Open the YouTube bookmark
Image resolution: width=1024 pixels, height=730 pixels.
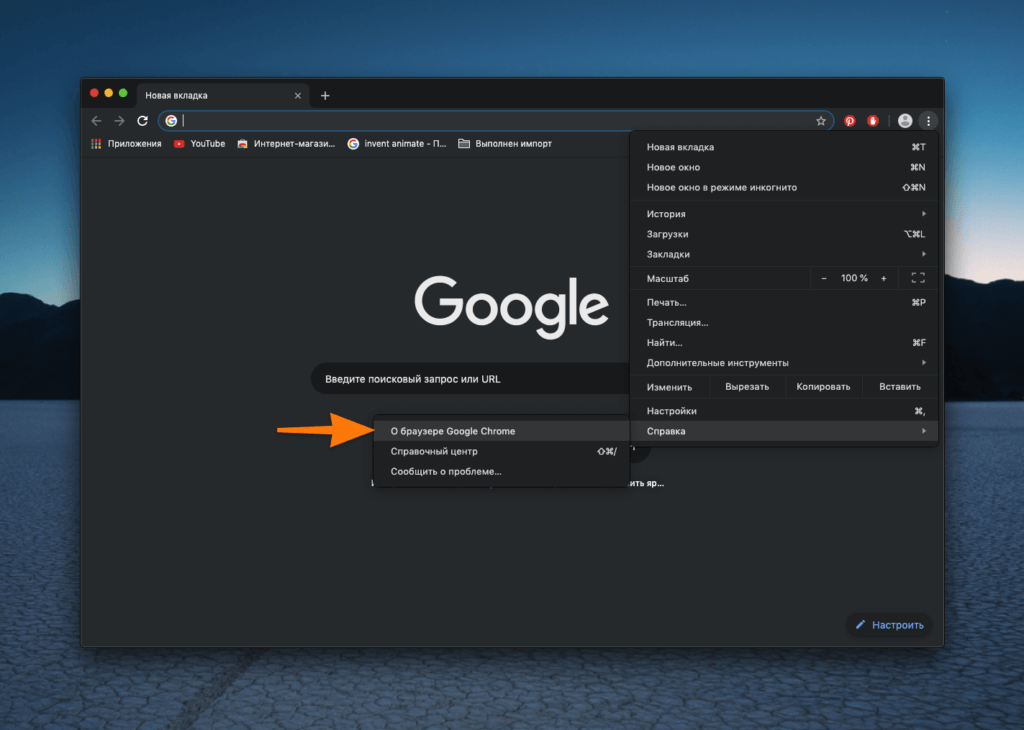click(x=199, y=144)
